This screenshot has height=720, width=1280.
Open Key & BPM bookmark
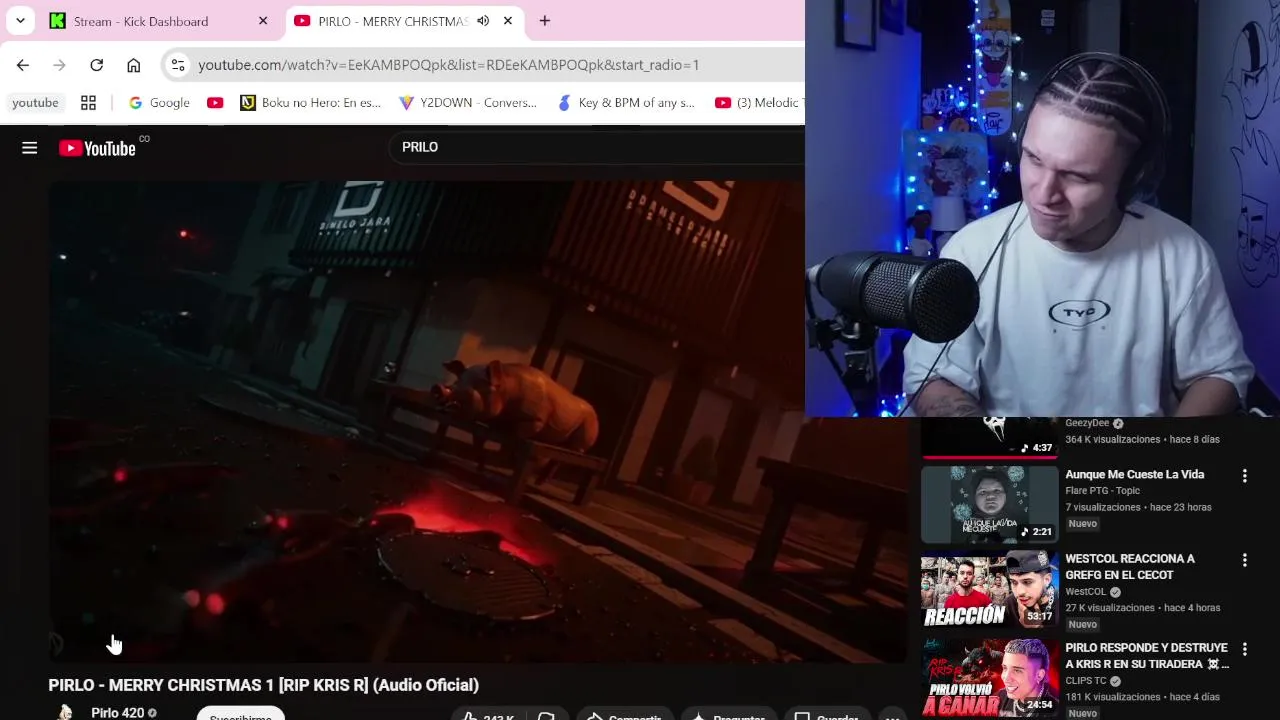[x=626, y=103]
